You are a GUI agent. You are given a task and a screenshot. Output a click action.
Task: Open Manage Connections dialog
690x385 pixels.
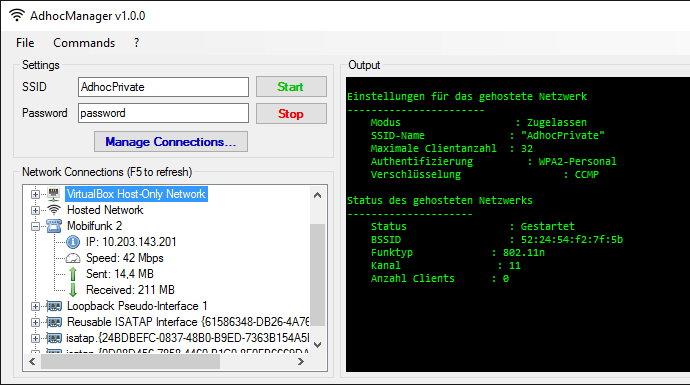pos(171,142)
